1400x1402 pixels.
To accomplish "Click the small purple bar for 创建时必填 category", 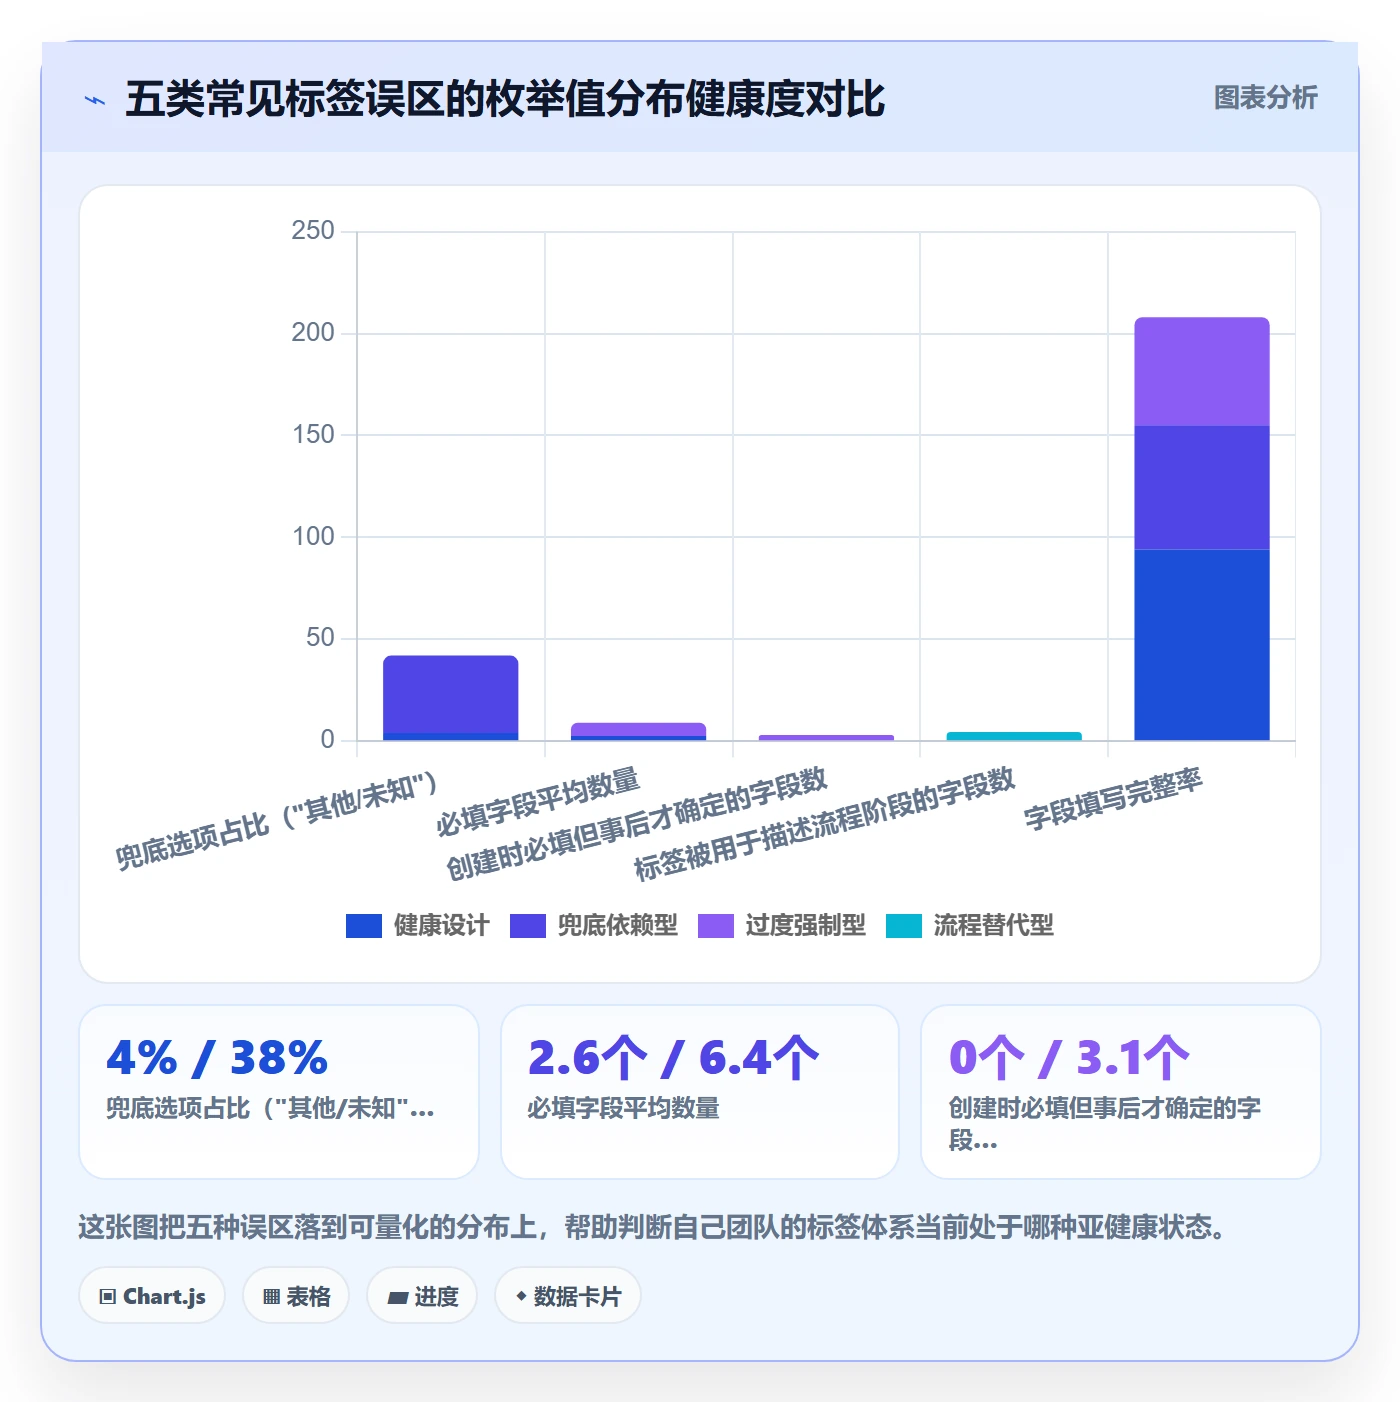I will tap(827, 738).
